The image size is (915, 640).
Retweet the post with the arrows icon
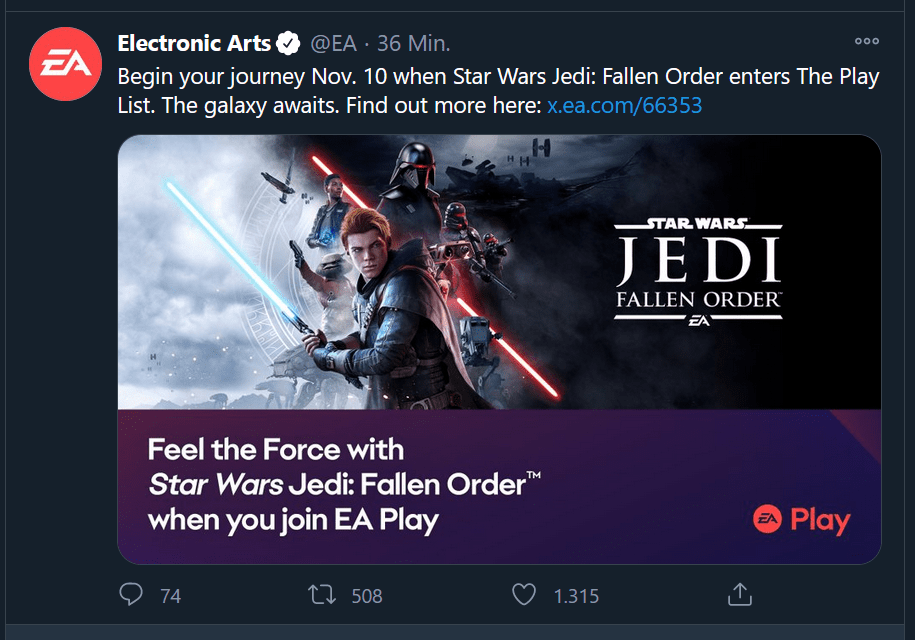(x=322, y=595)
